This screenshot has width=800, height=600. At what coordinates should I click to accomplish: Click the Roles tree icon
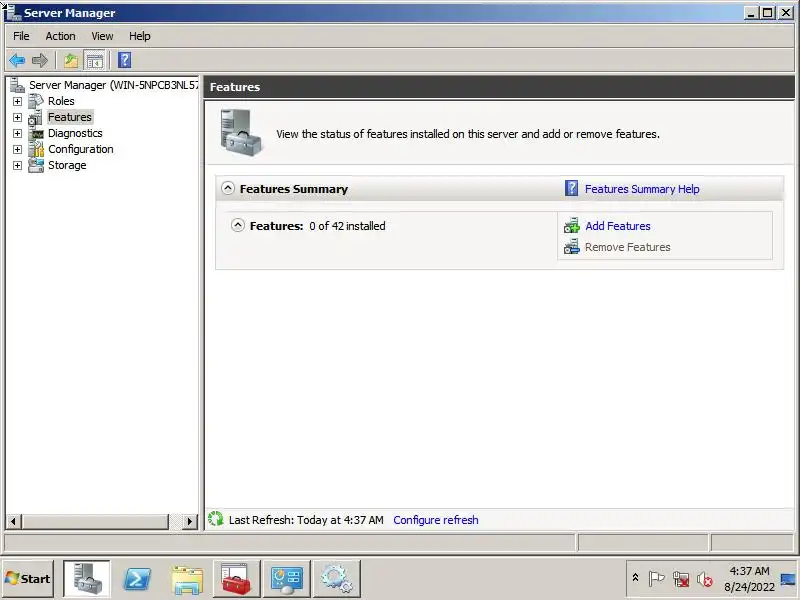pos(36,101)
